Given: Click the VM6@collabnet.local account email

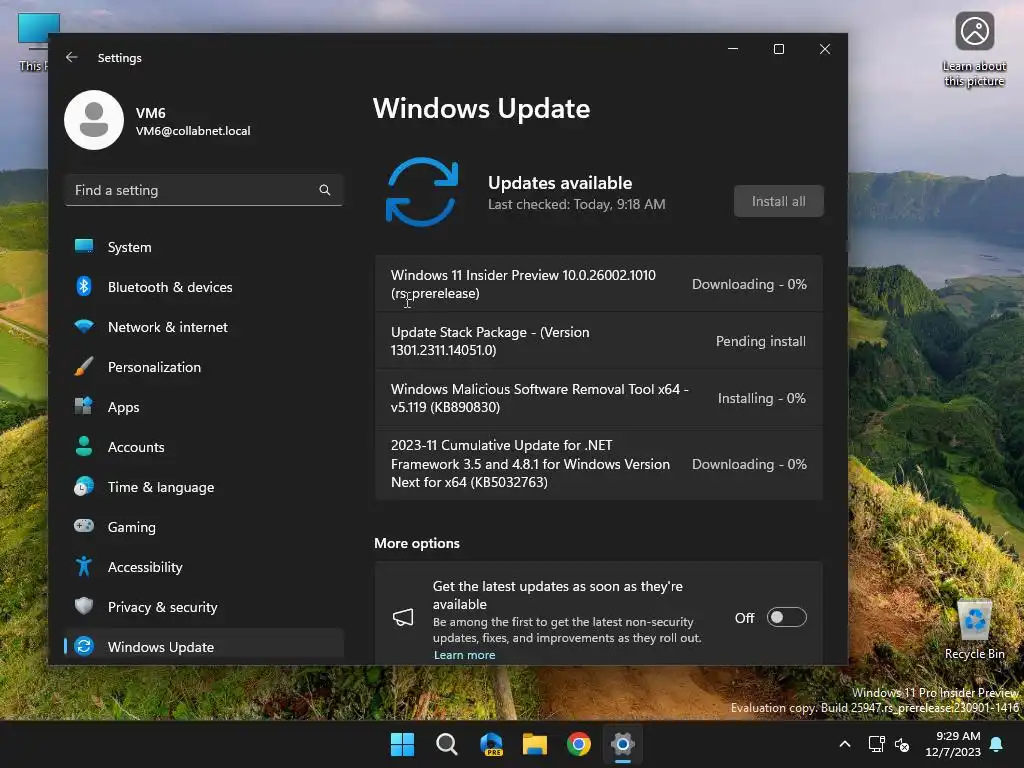Looking at the screenshot, I should pyautogui.click(x=193, y=131).
